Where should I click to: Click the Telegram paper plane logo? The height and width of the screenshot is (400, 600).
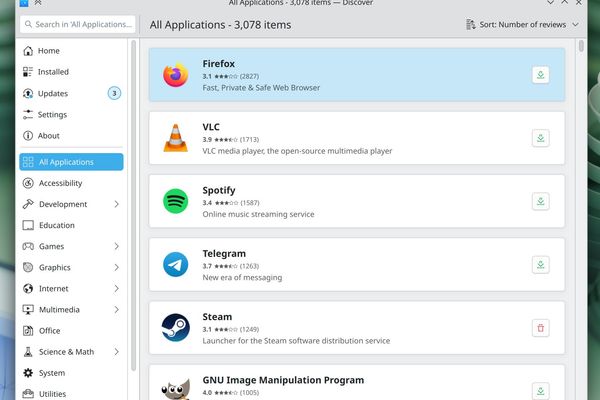[x=176, y=264]
